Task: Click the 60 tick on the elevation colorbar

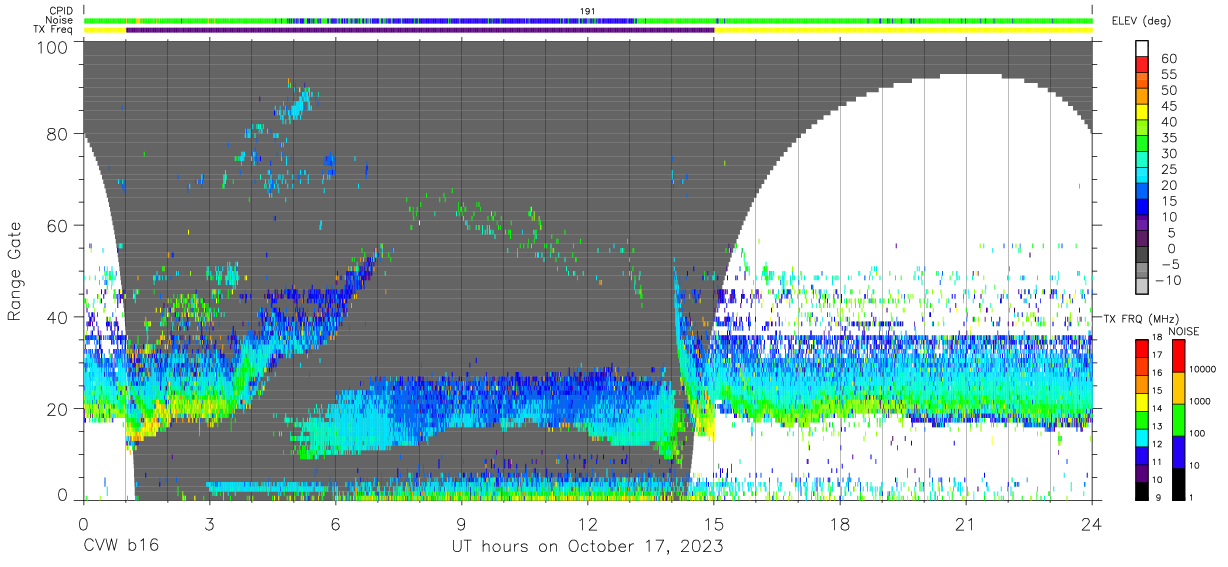Action: coord(1168,58)
